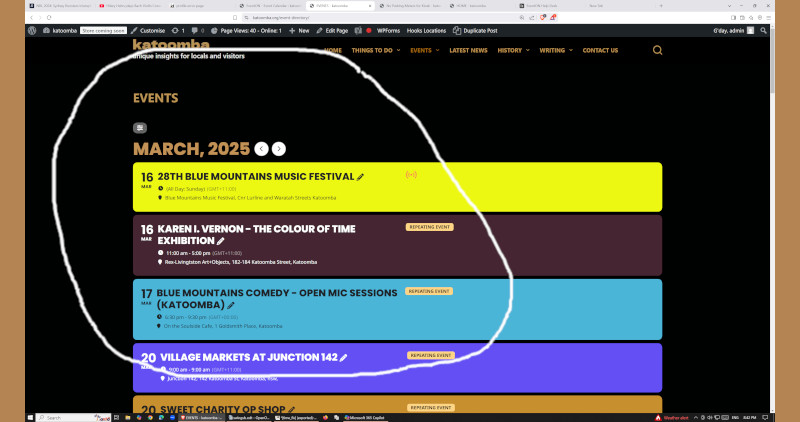Edit the Colour of Time Exhibition pencil
Image resolution: width=800 pixels, height=422 pixels.
tap(220, 241)
